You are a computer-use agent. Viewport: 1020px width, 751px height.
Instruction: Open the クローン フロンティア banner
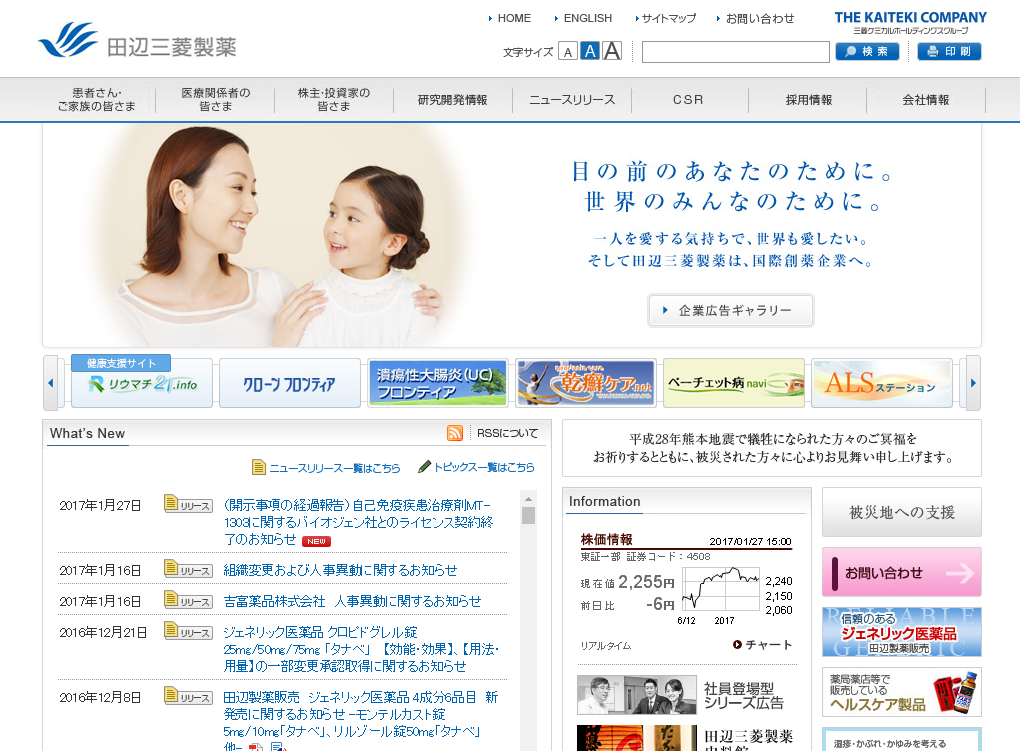289,383
